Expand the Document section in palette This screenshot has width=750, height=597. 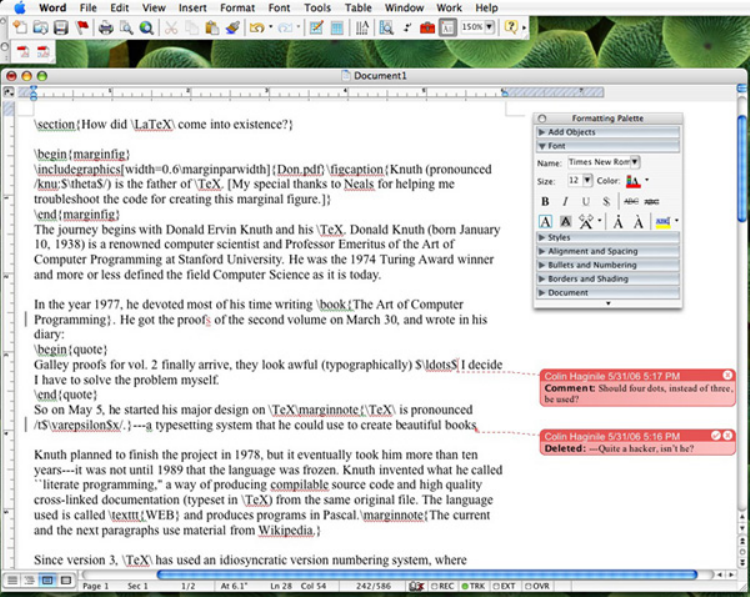pyautogui.click(x=608, y=292)
